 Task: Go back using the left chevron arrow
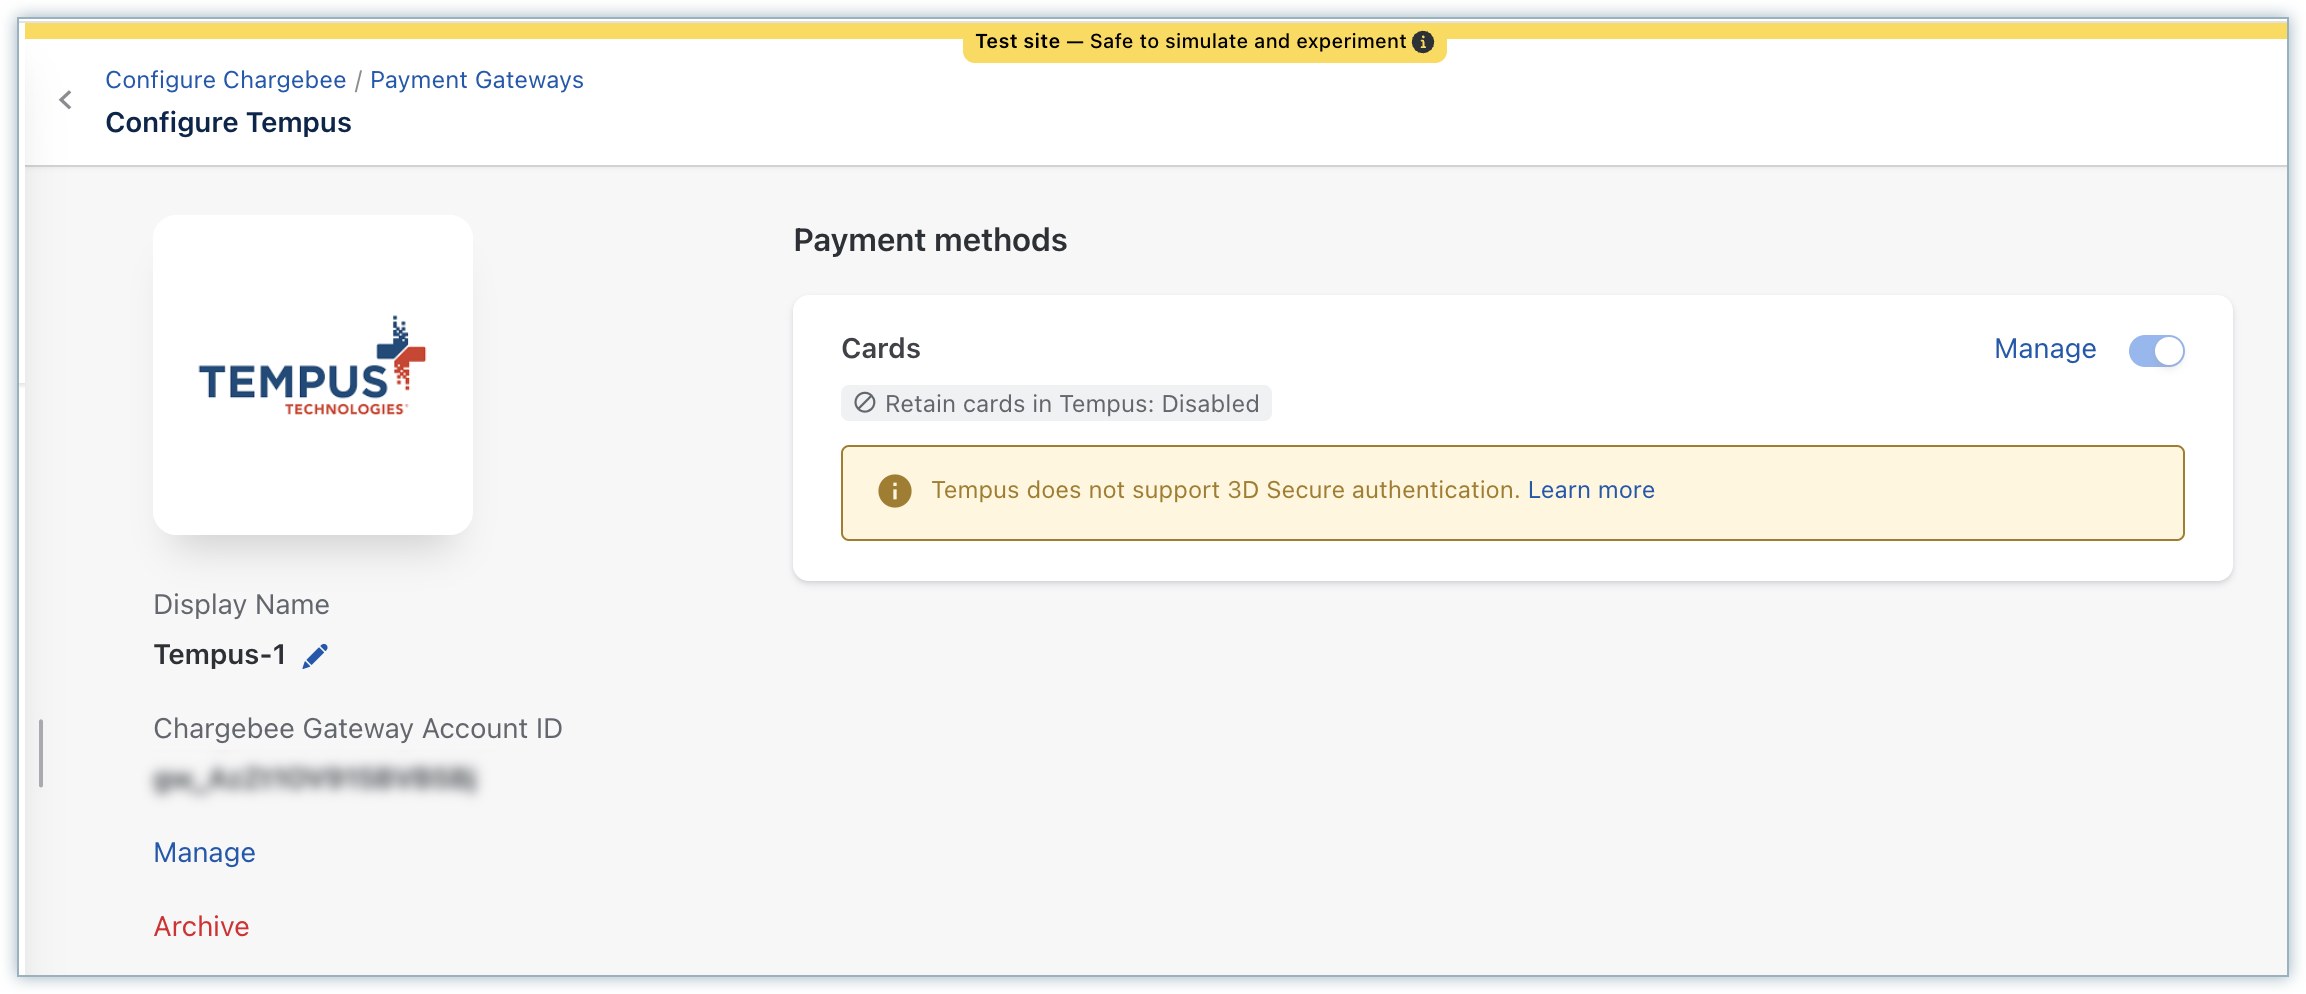(66, 100)
